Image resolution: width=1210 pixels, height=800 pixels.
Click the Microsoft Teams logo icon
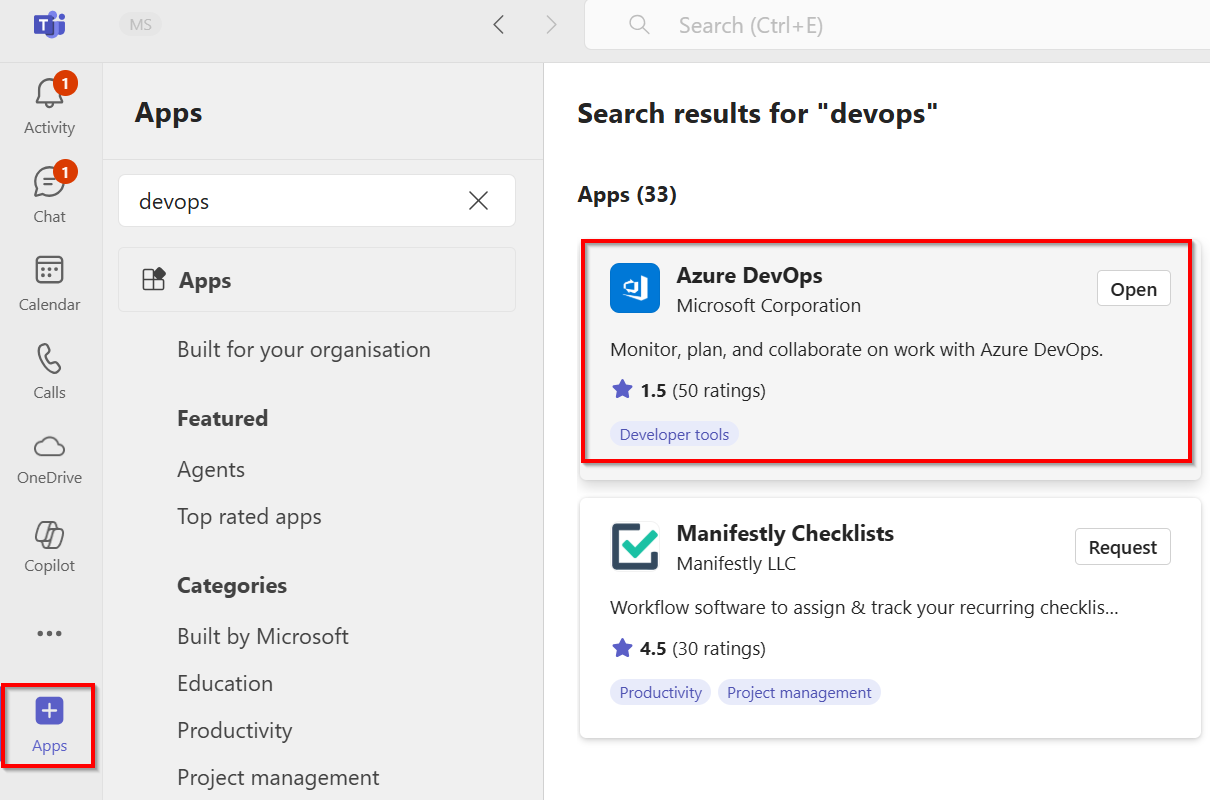pos(49,25)
